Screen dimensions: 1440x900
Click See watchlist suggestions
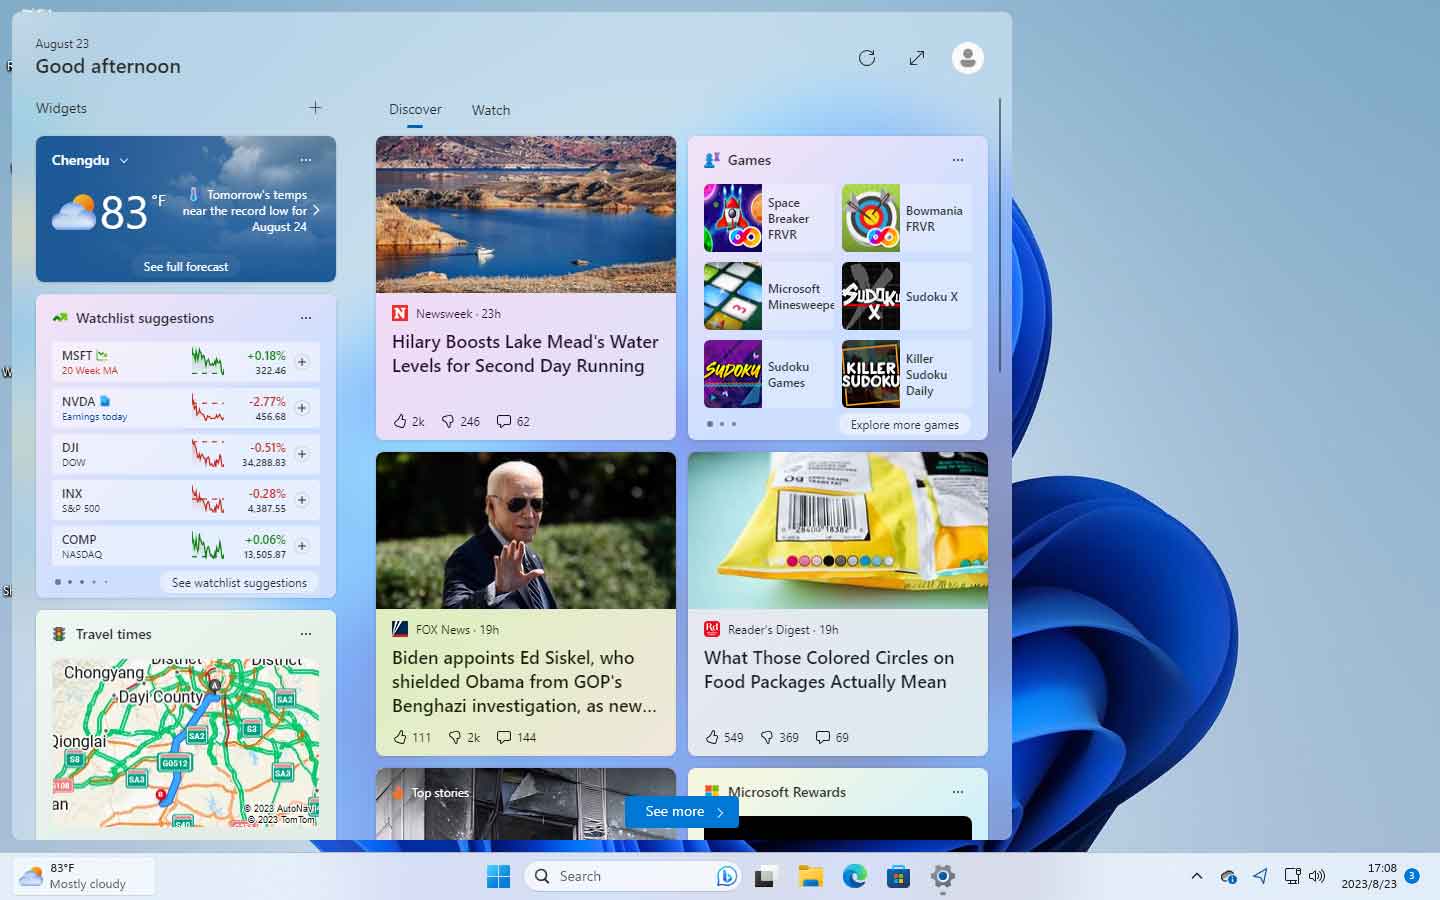239,582
